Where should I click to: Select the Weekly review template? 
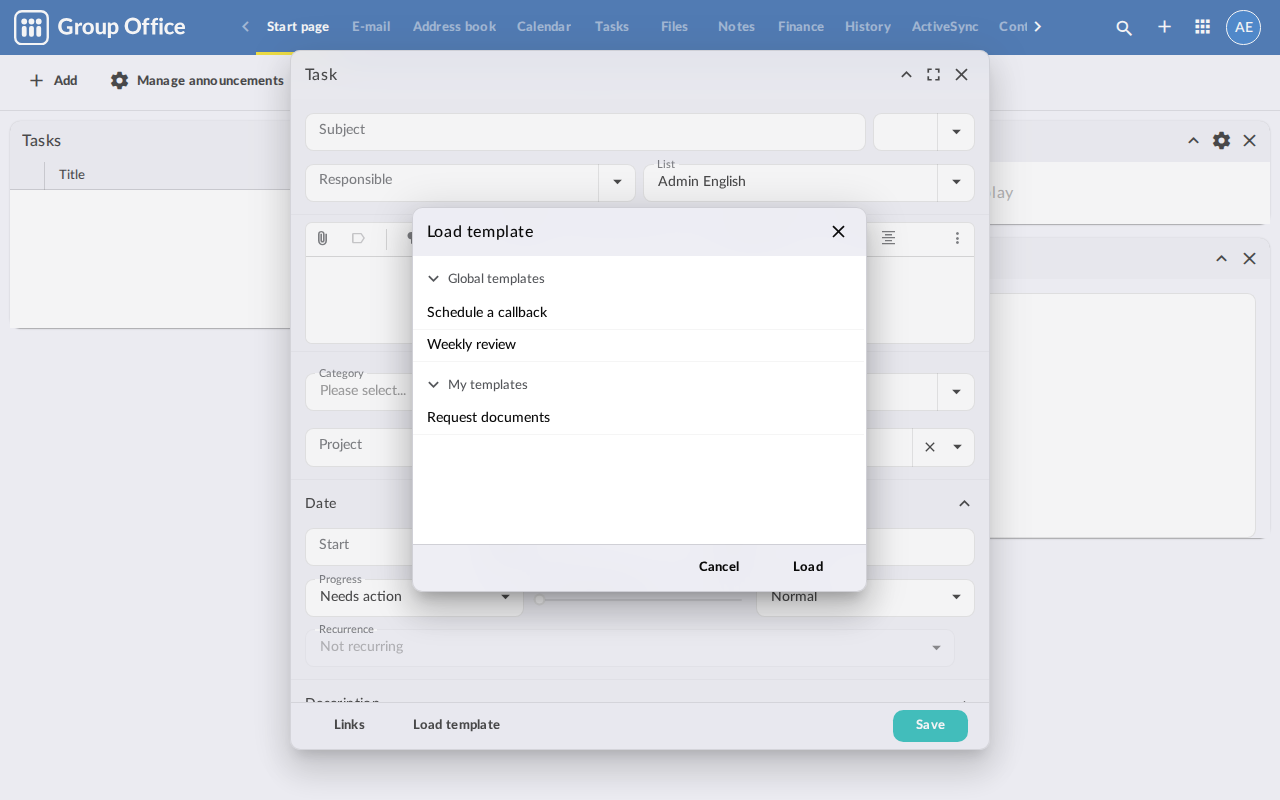[639, 345]
